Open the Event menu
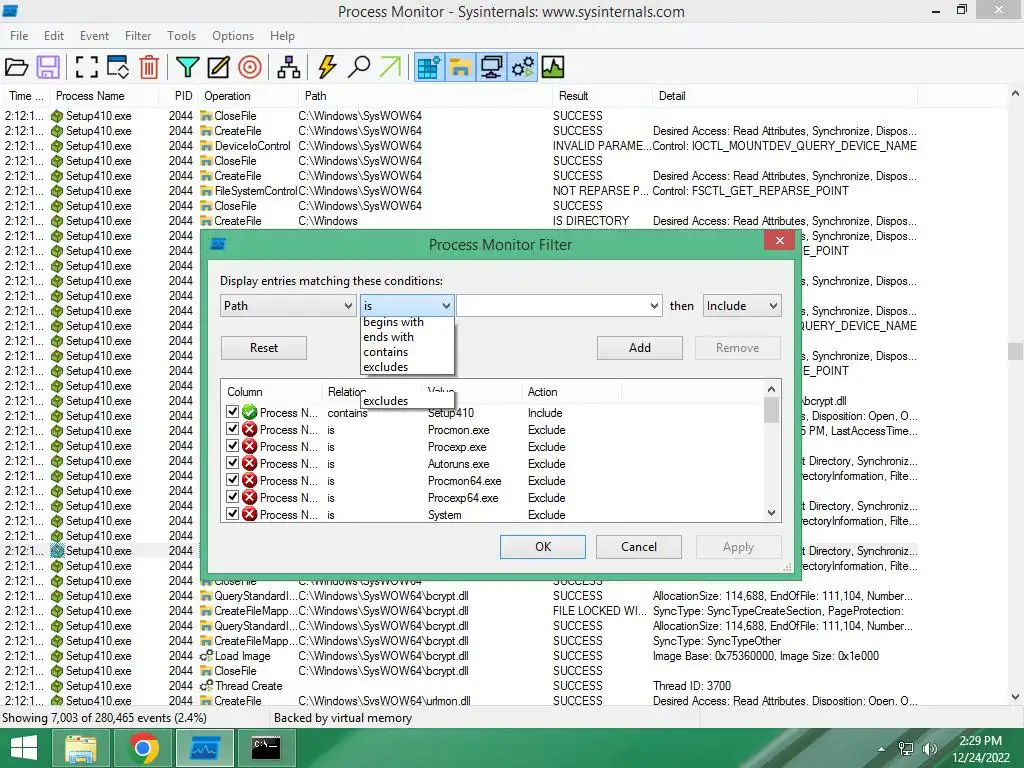This screenshot has width=1024, height=768. (94, 36)
